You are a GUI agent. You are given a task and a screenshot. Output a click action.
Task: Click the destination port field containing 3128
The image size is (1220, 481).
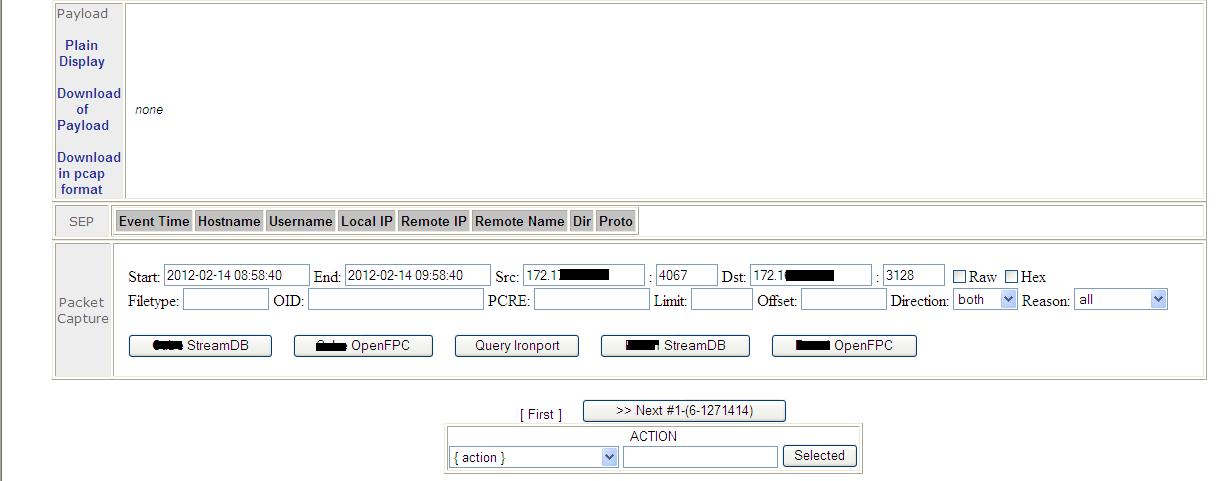pyautogui.click(x=913, y=276)
